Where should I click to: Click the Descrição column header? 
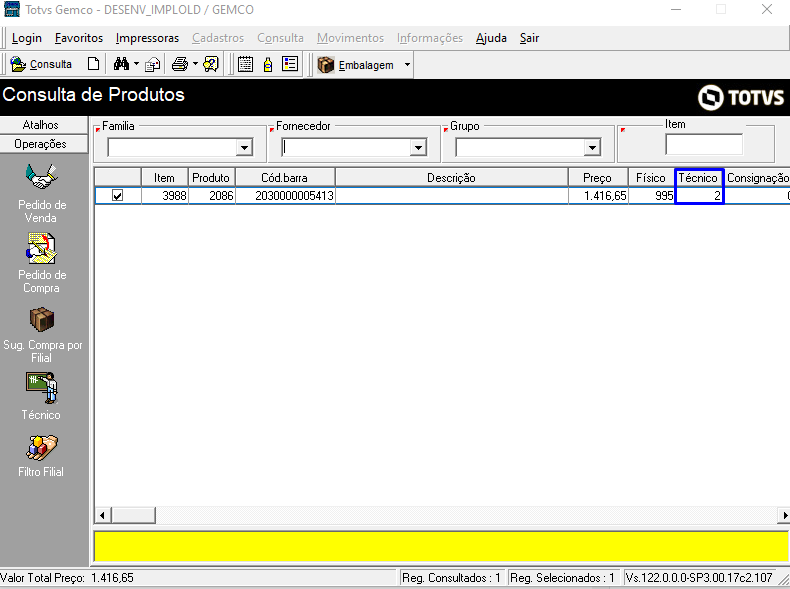point(451,177)
